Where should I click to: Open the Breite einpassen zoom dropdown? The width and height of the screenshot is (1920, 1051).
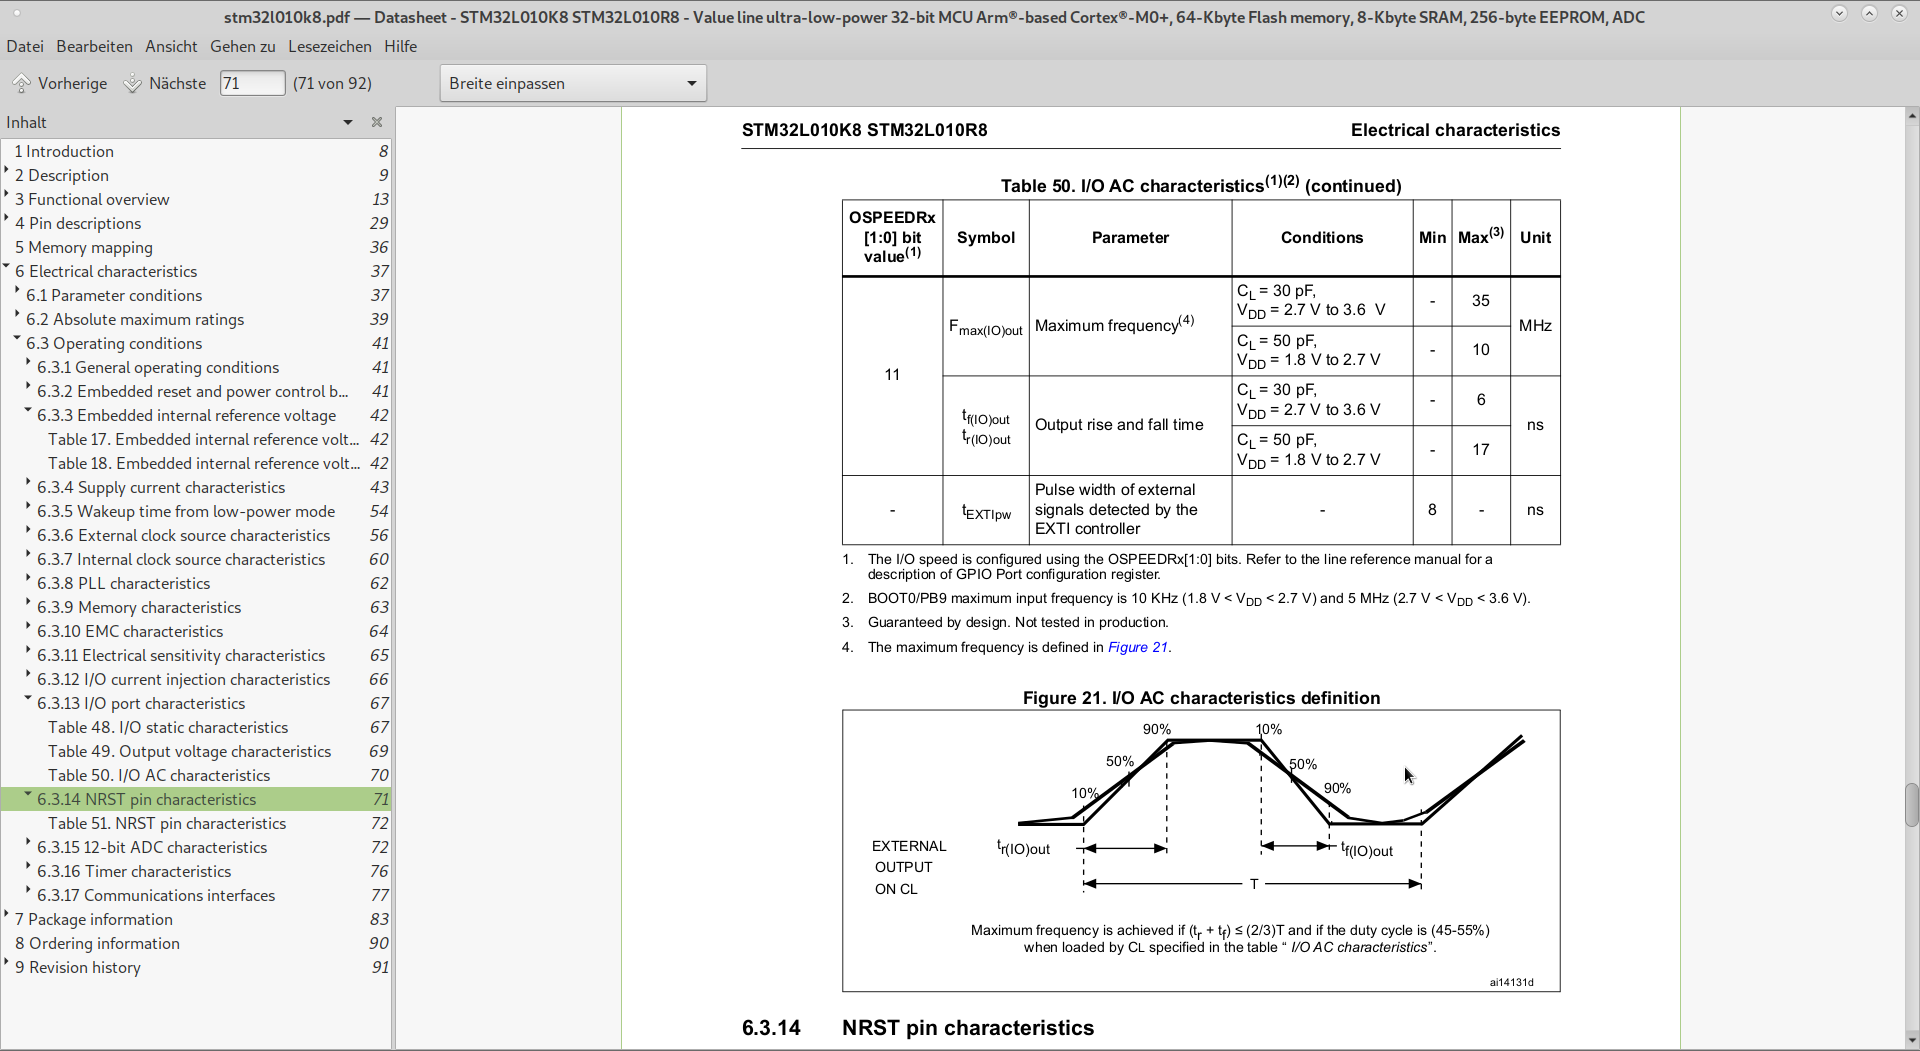[573, 83]
